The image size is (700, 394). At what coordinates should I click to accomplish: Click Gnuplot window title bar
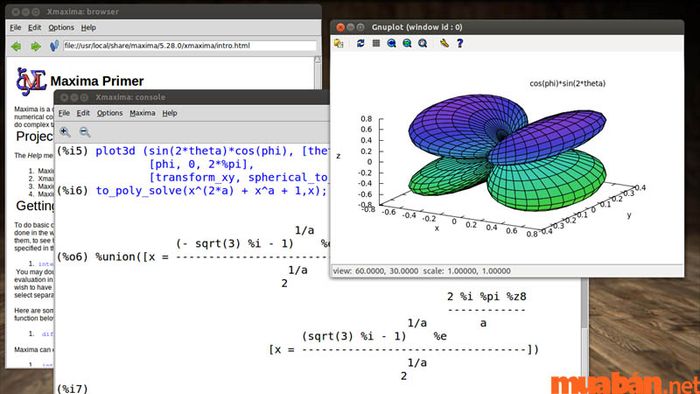click(x=507, y=27)
